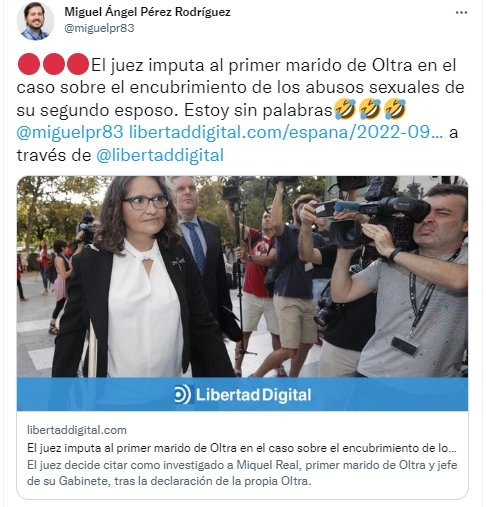Click the middle rolling-laughing emoji

coord(370,109)
